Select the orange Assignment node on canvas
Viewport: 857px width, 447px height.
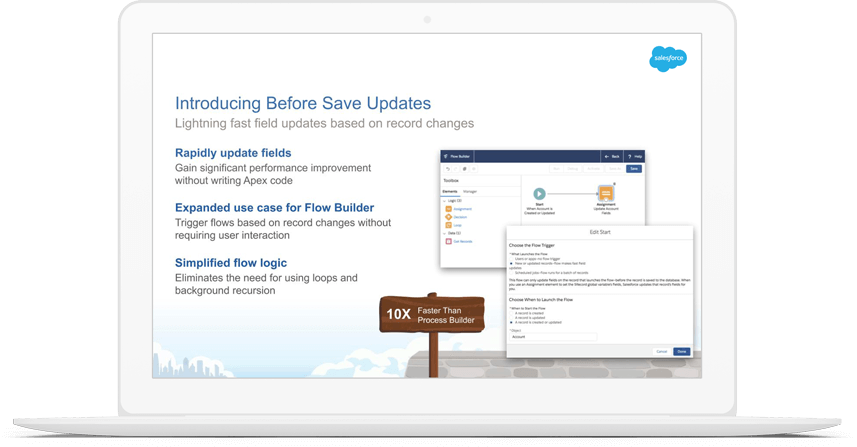pyautogui.click(x=606, y=193)
